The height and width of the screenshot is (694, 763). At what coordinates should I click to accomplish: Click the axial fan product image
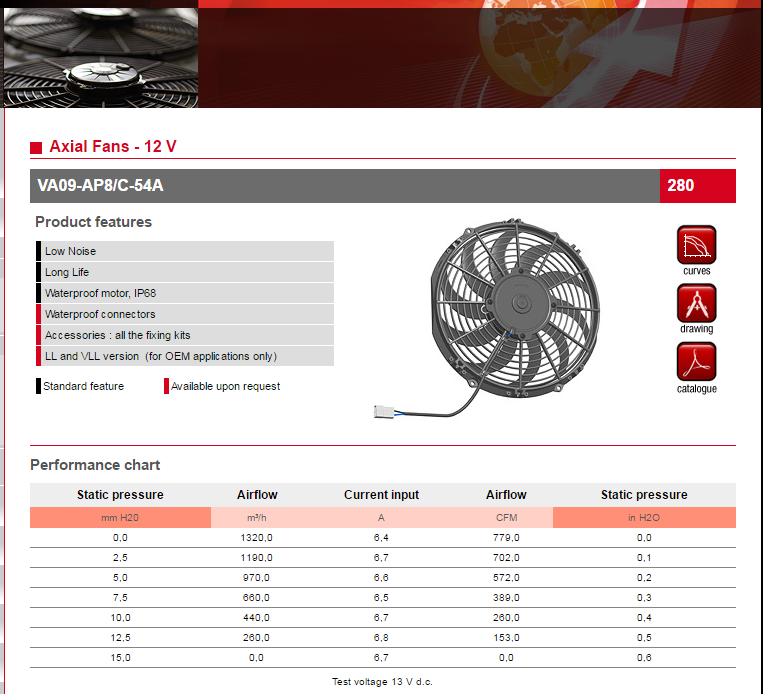(x=489, y=317)
